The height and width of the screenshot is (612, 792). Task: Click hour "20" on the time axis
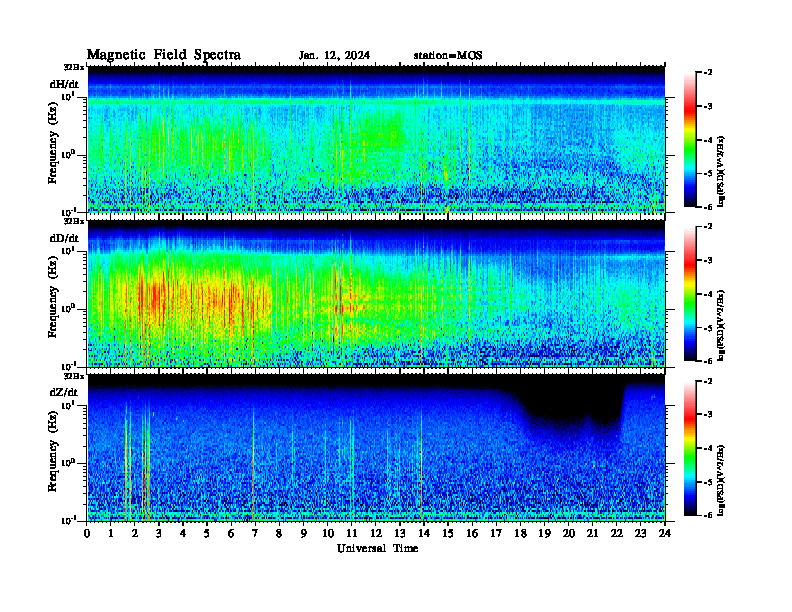569,533
